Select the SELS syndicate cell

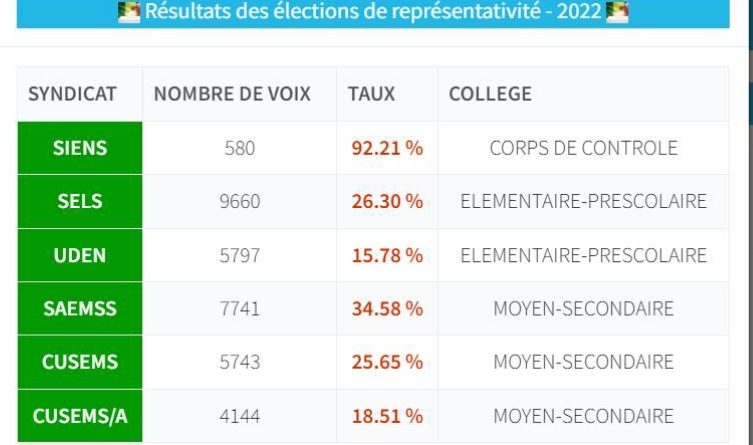pos(80,201)
